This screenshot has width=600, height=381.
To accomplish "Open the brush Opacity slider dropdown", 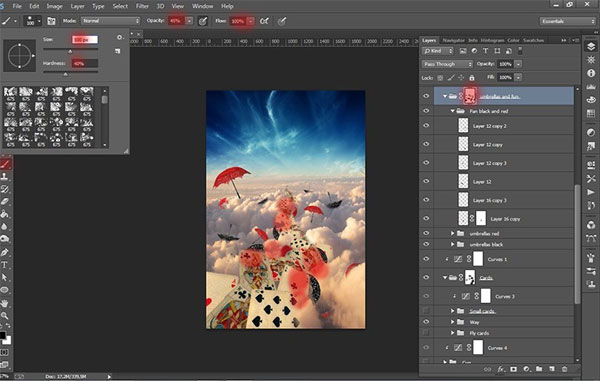I will tap(189, 21).
